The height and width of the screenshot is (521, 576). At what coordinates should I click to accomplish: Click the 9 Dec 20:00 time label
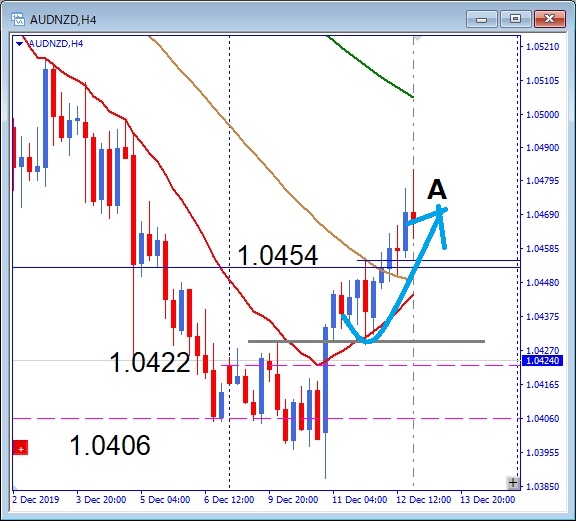pos(293,500)
